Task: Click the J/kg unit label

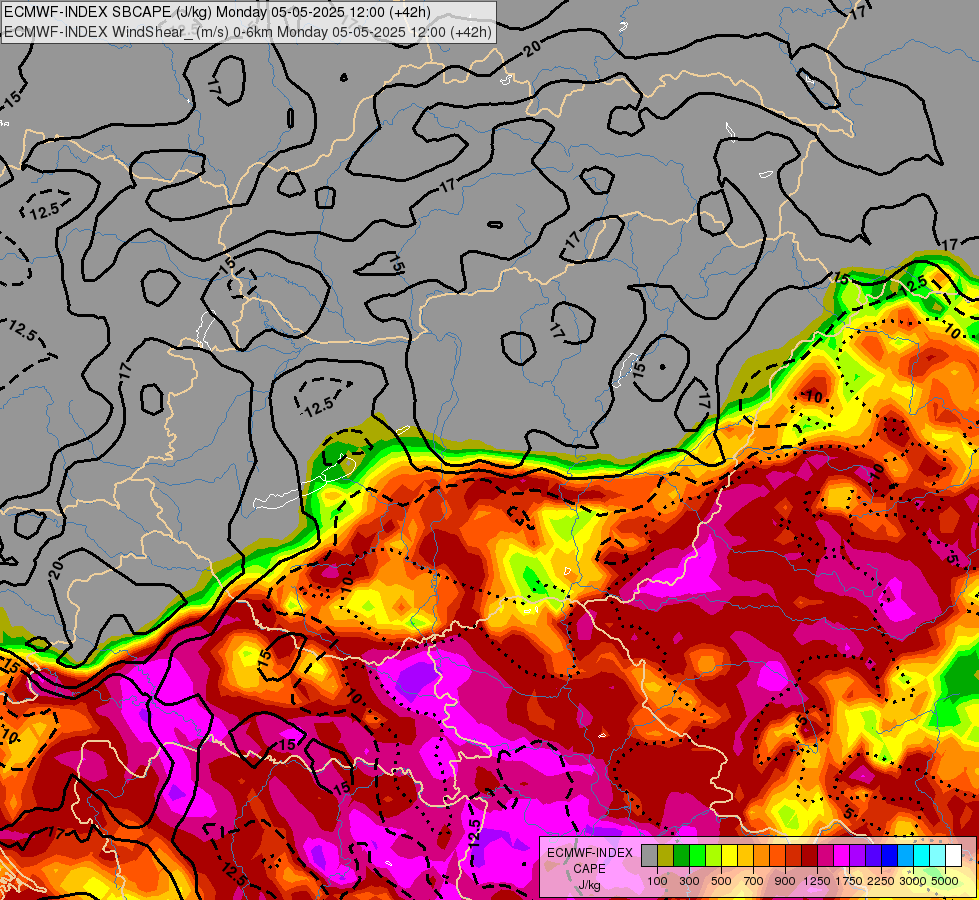Action: [589, 886]
